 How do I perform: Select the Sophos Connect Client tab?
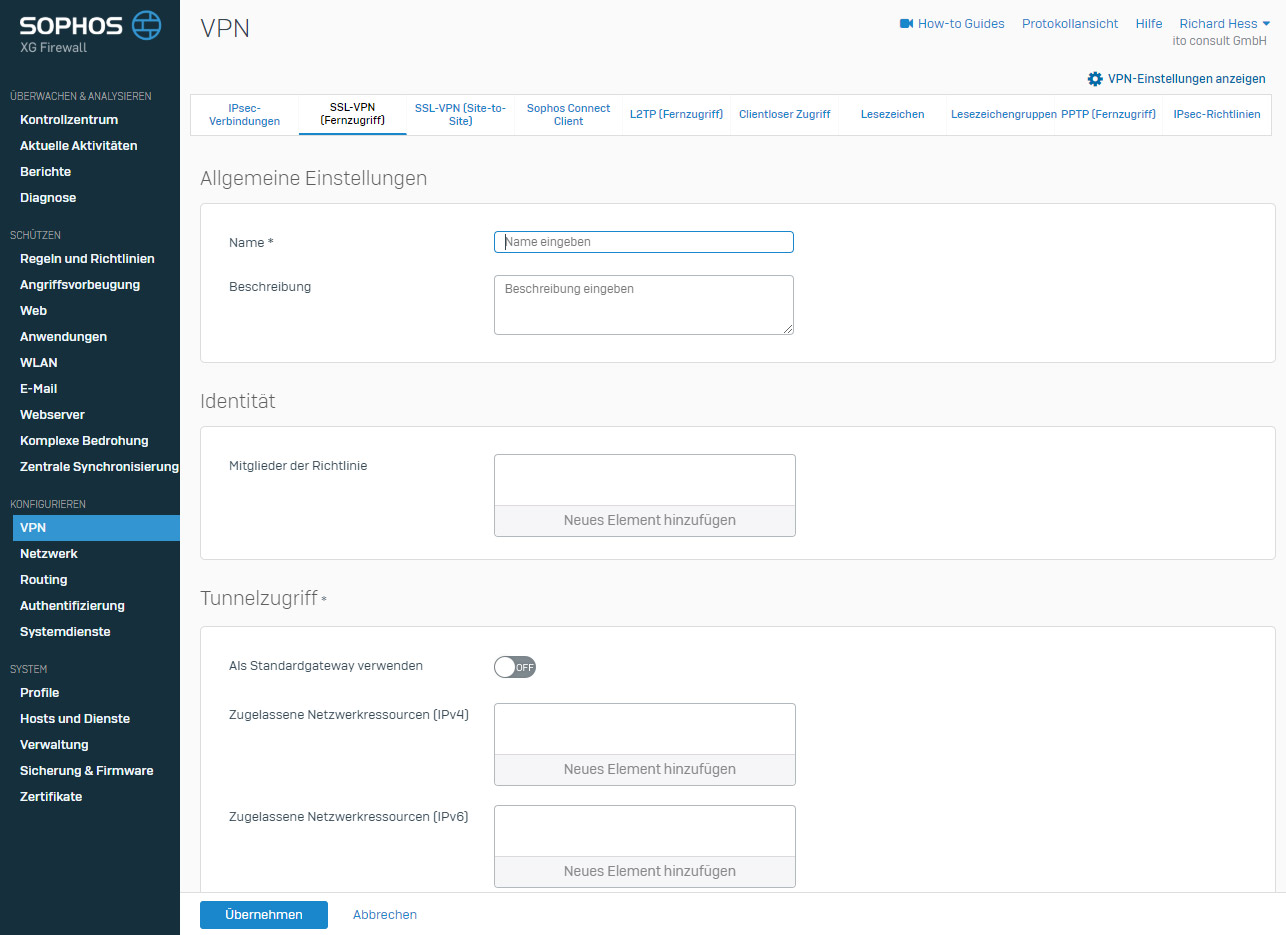[568, 114]
